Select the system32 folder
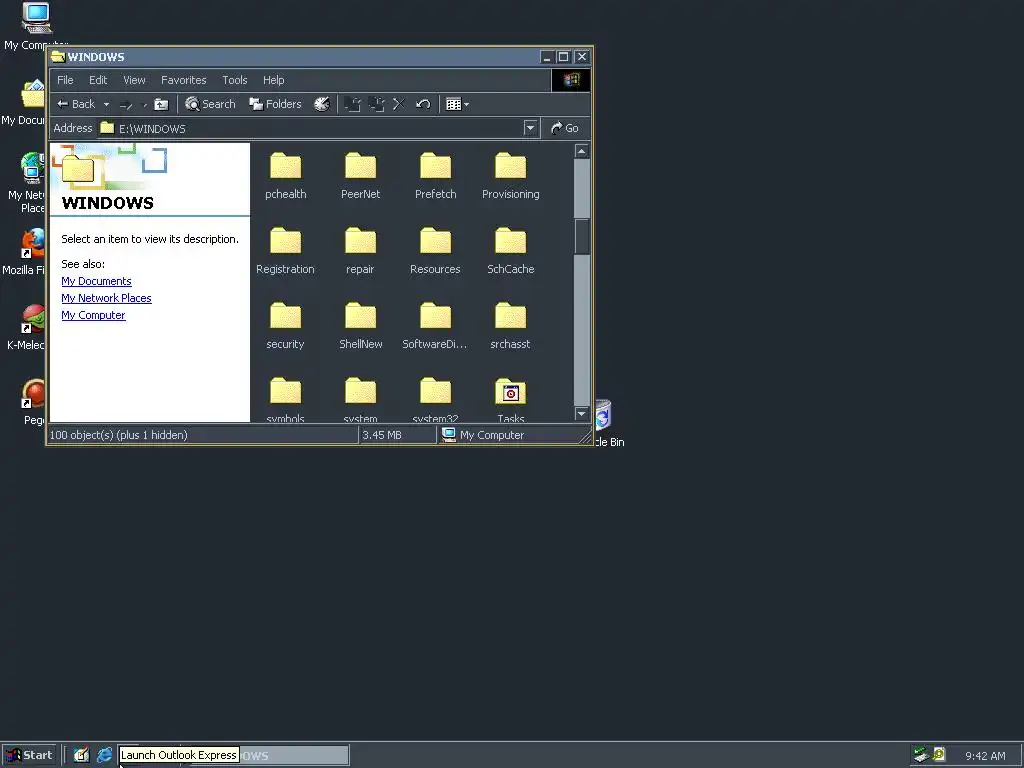This screenshot has width=1024, height=768. (436, 399)
